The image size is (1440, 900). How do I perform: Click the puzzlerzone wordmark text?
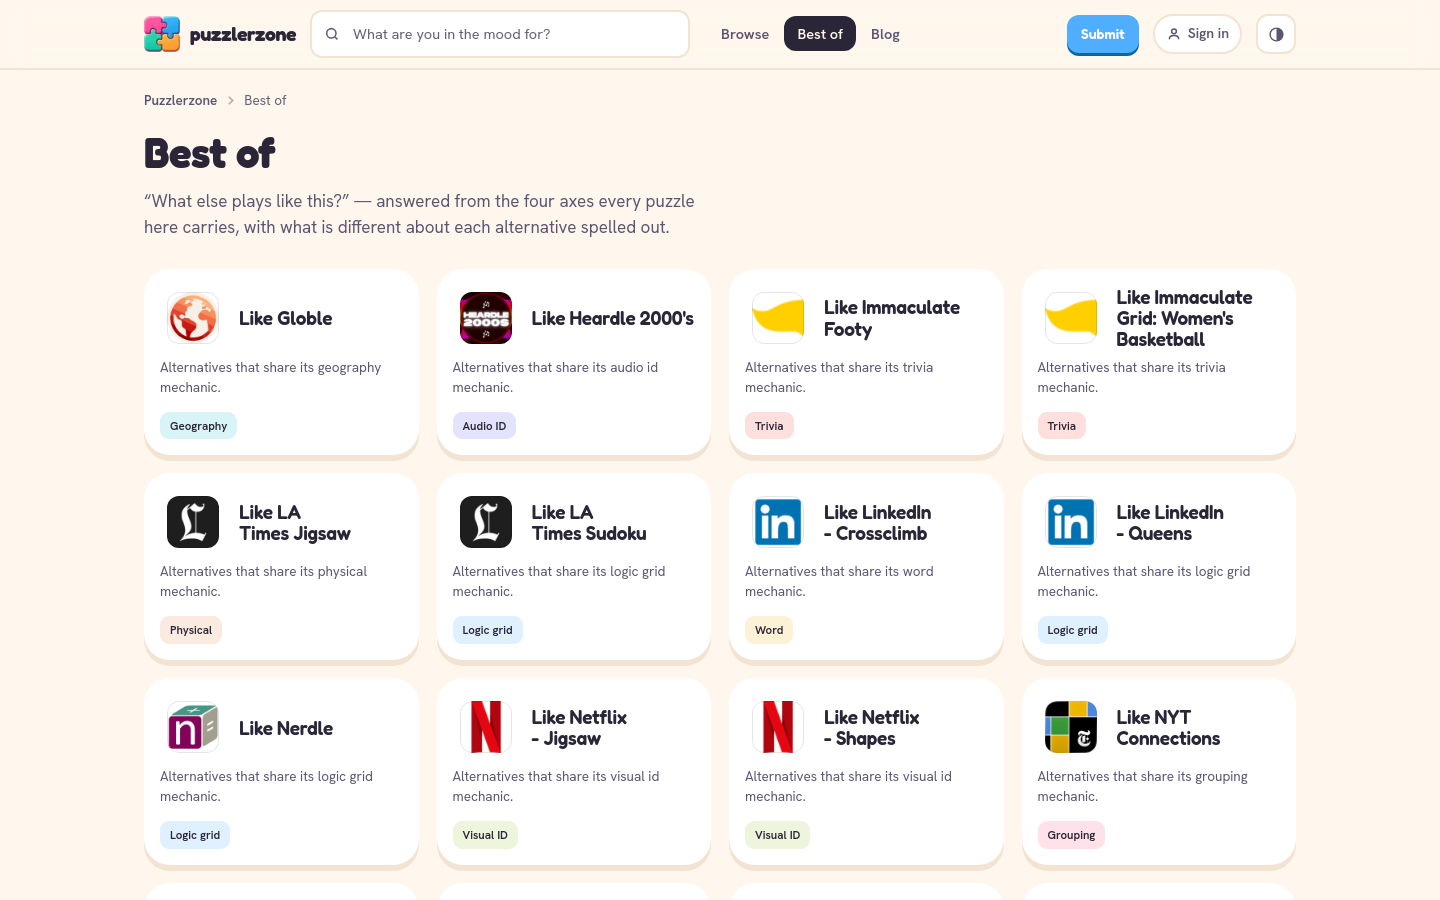click(243, 34)
